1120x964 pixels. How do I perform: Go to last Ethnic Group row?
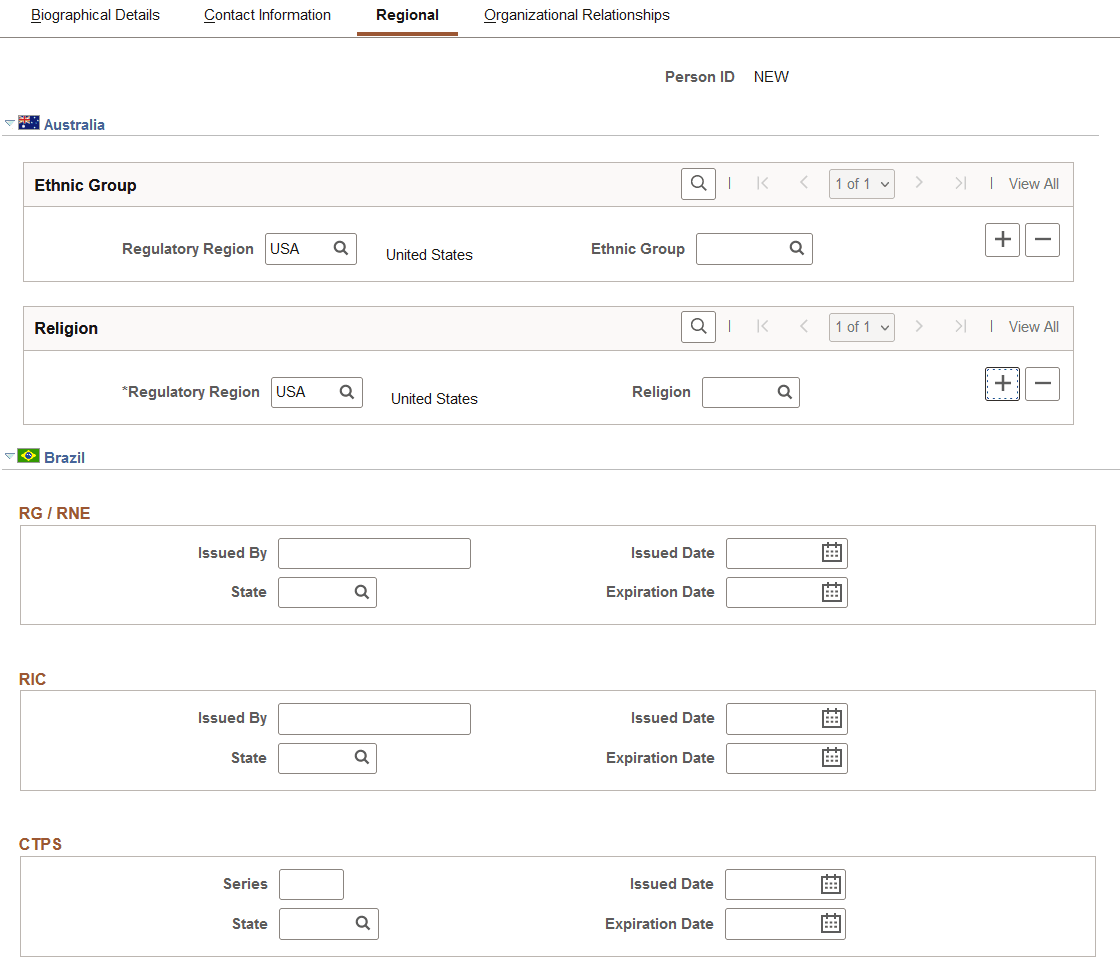click(x=961, y=184)
